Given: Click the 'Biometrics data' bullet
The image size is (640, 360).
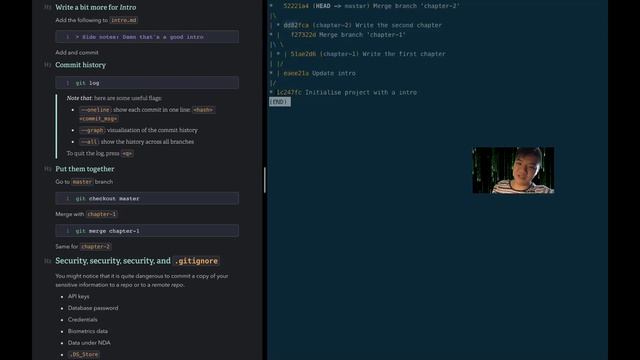Looking at the screenshot, I should coord(88,331).
